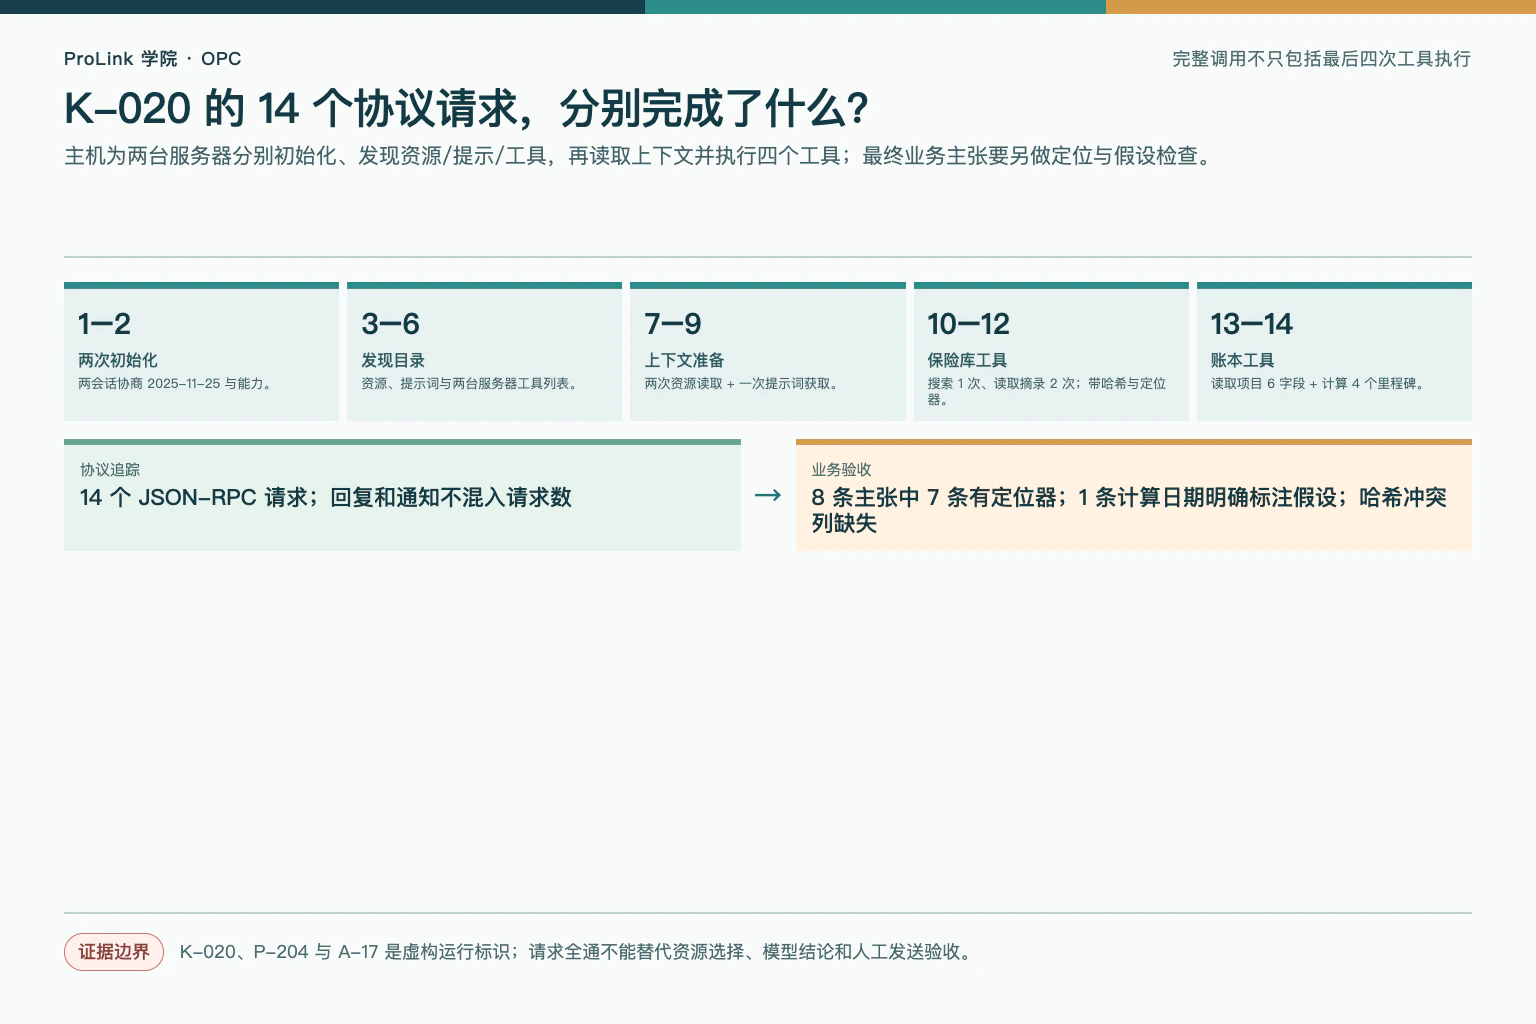Image resolution: width=1536 pixels, height=1024 pixels.
Task: Select the step card '13–14 账本工具'
Action: point(1334,351)
